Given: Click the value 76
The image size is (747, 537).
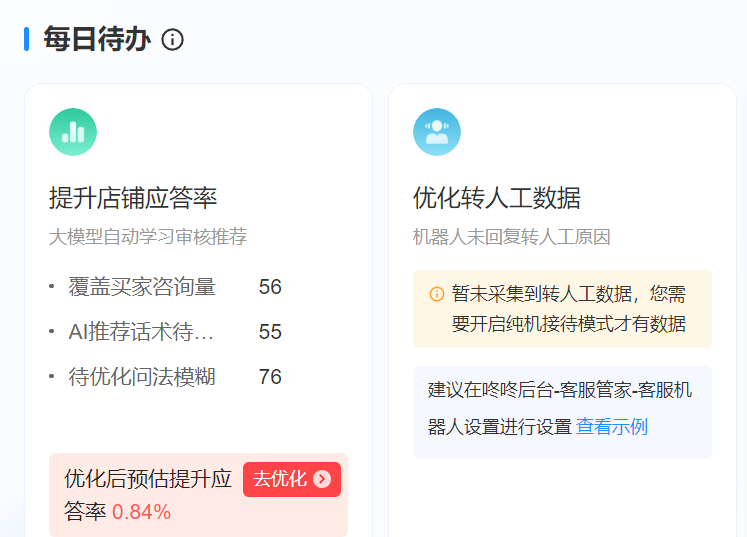Looking at the screenshot, I should pyautogui.click(x=270, y=377).
